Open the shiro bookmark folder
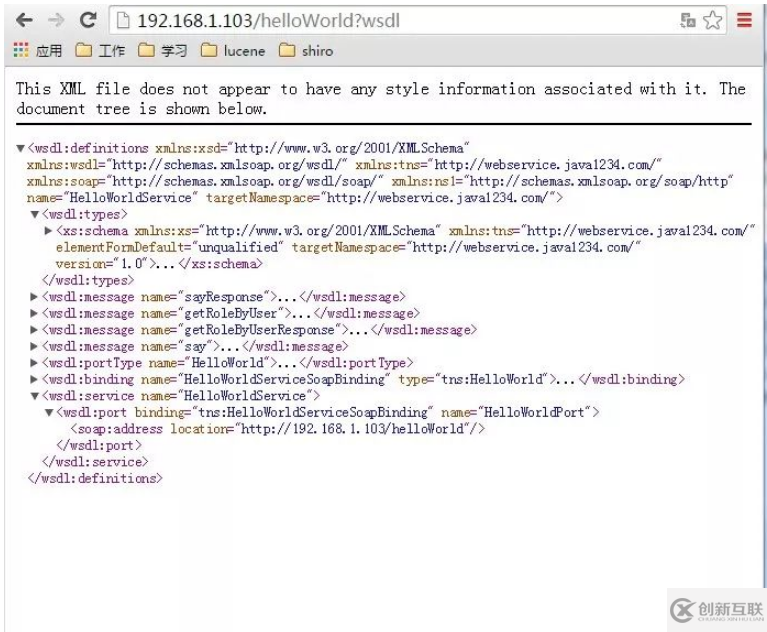767x632 pixels. pyautogui.click(x=306, y=50)
